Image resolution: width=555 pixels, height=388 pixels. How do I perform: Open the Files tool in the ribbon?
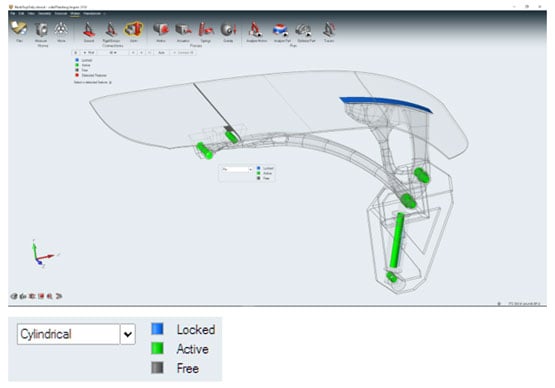pyautogui.click(x=19, y=29)
